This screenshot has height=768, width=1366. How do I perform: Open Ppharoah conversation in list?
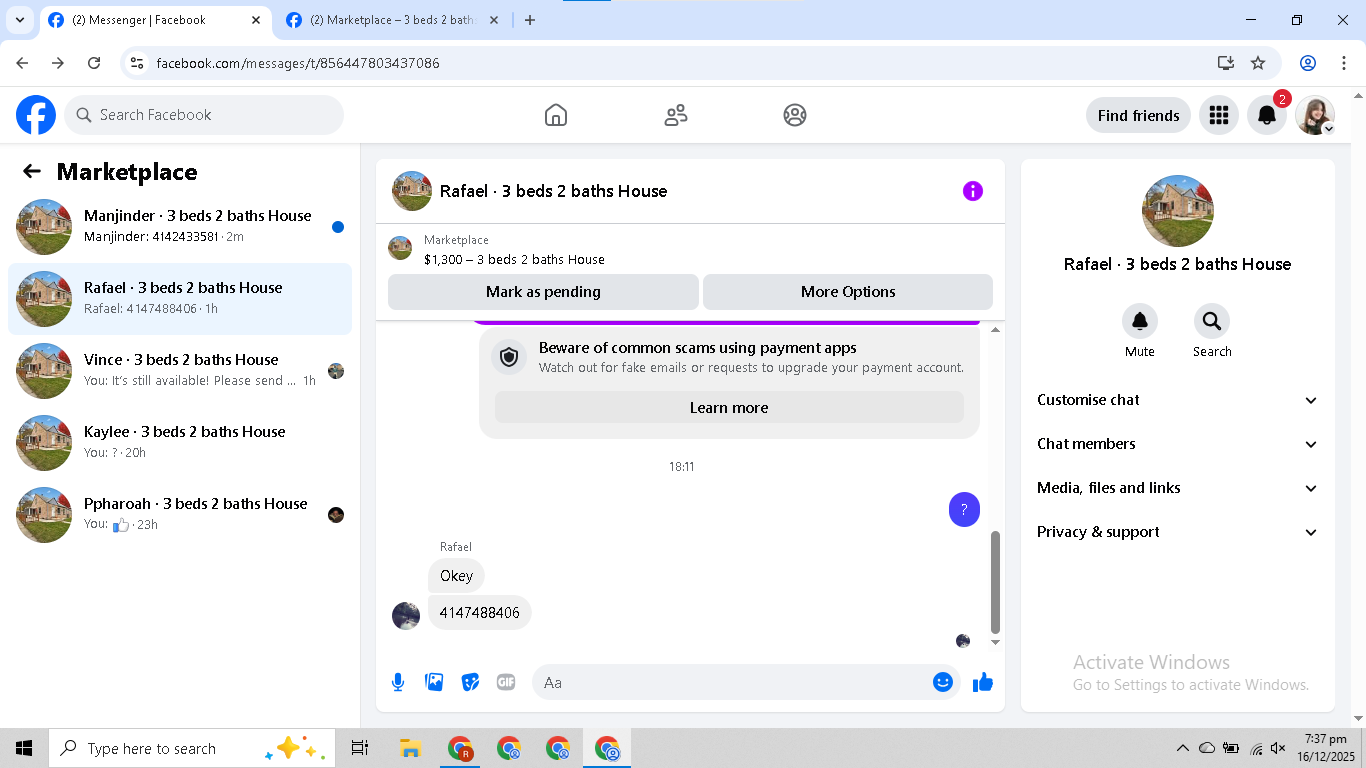[180, 515]
